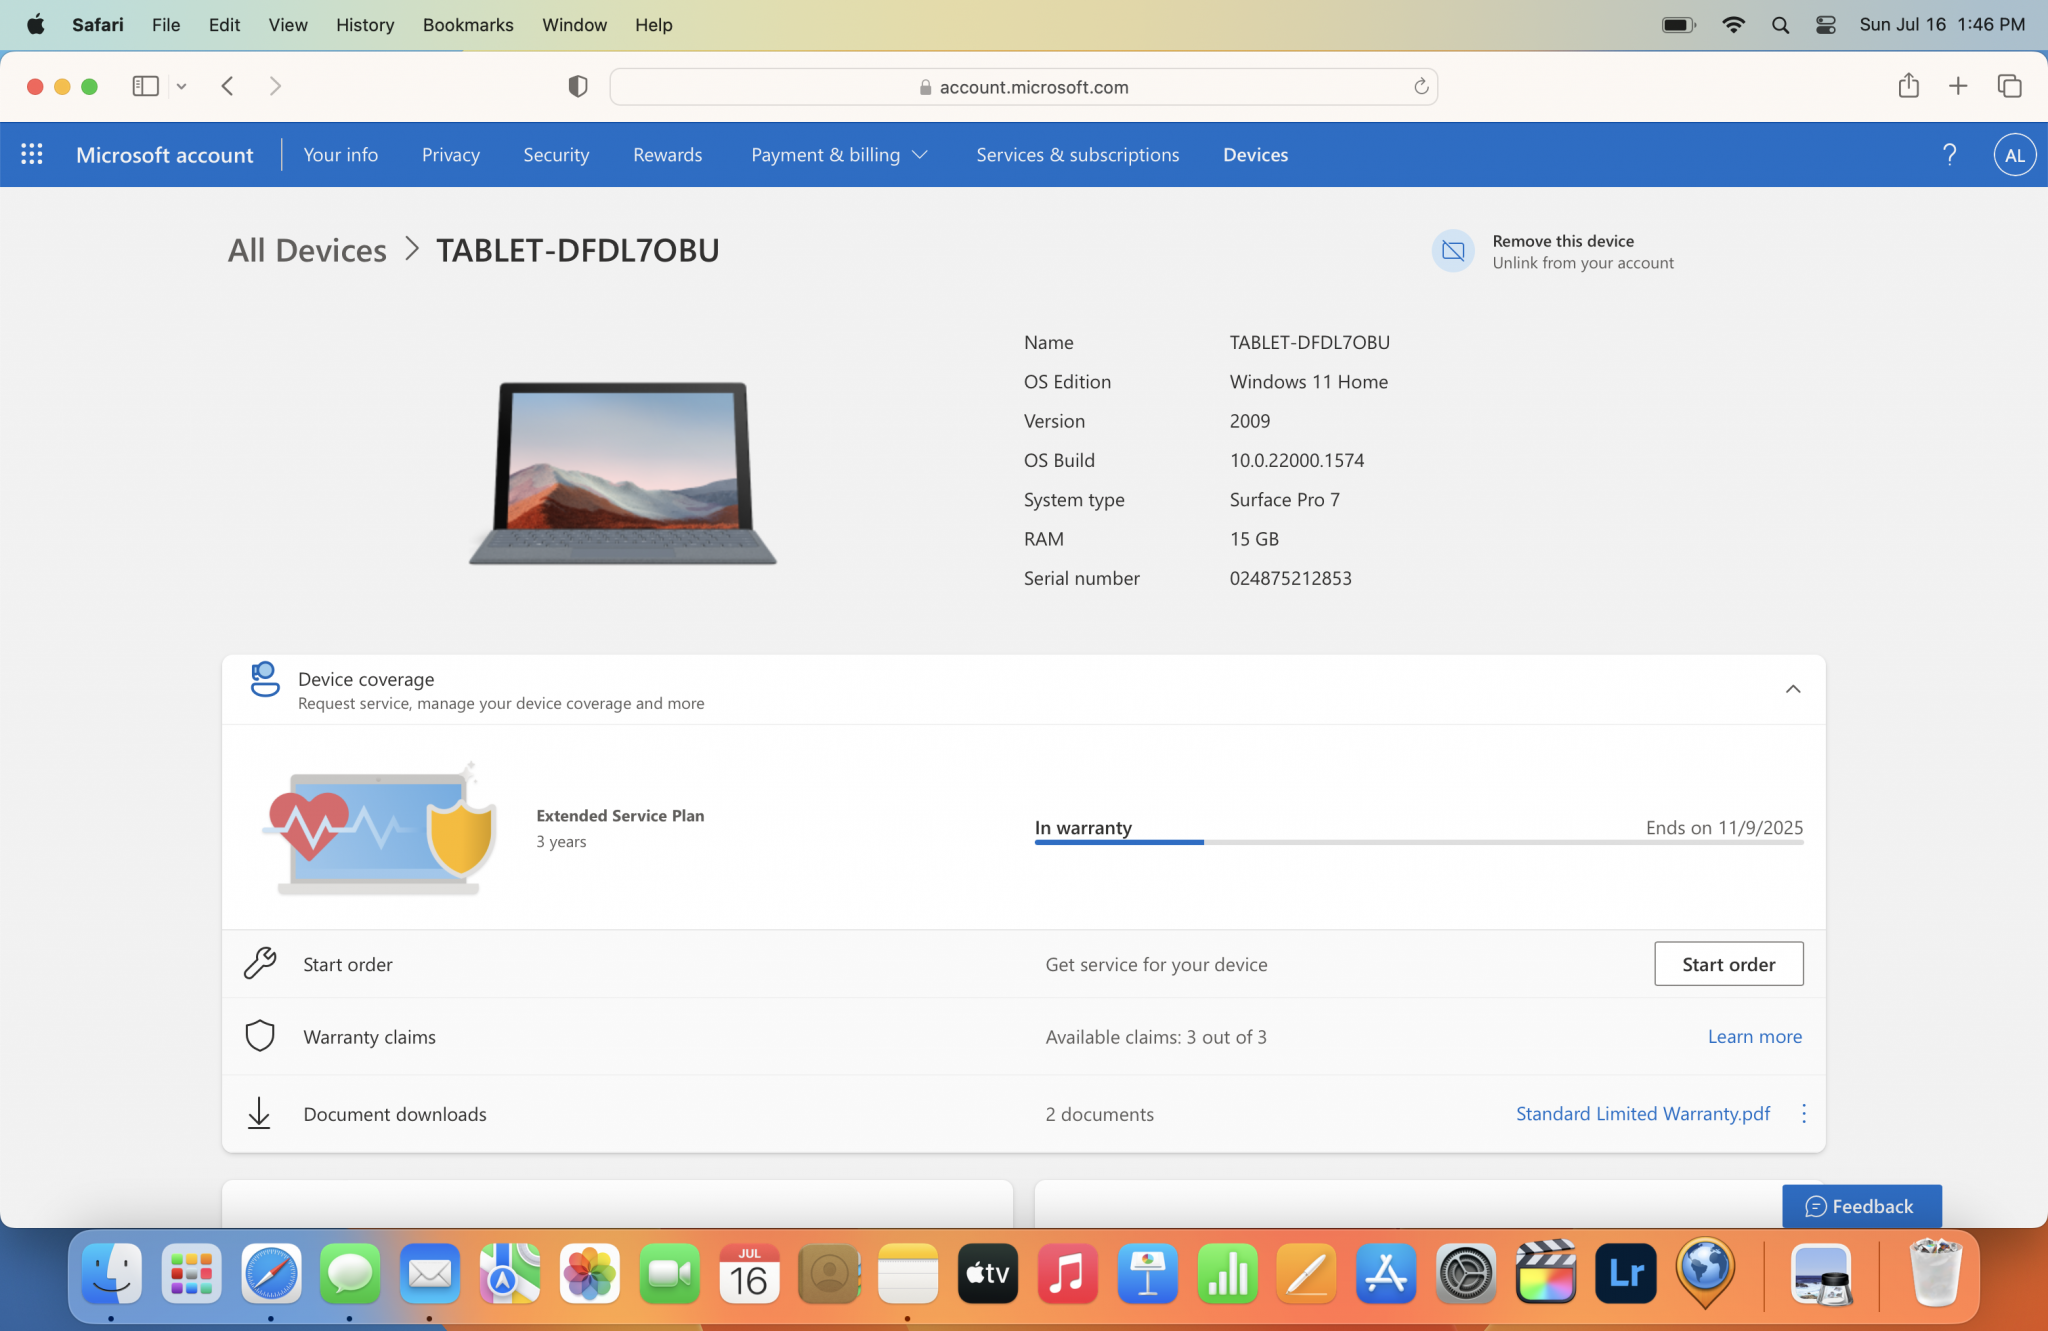Click the Microsoft account home link
The height and width of the screenshot is (1331, 2048).
click(x=164, y=154)
